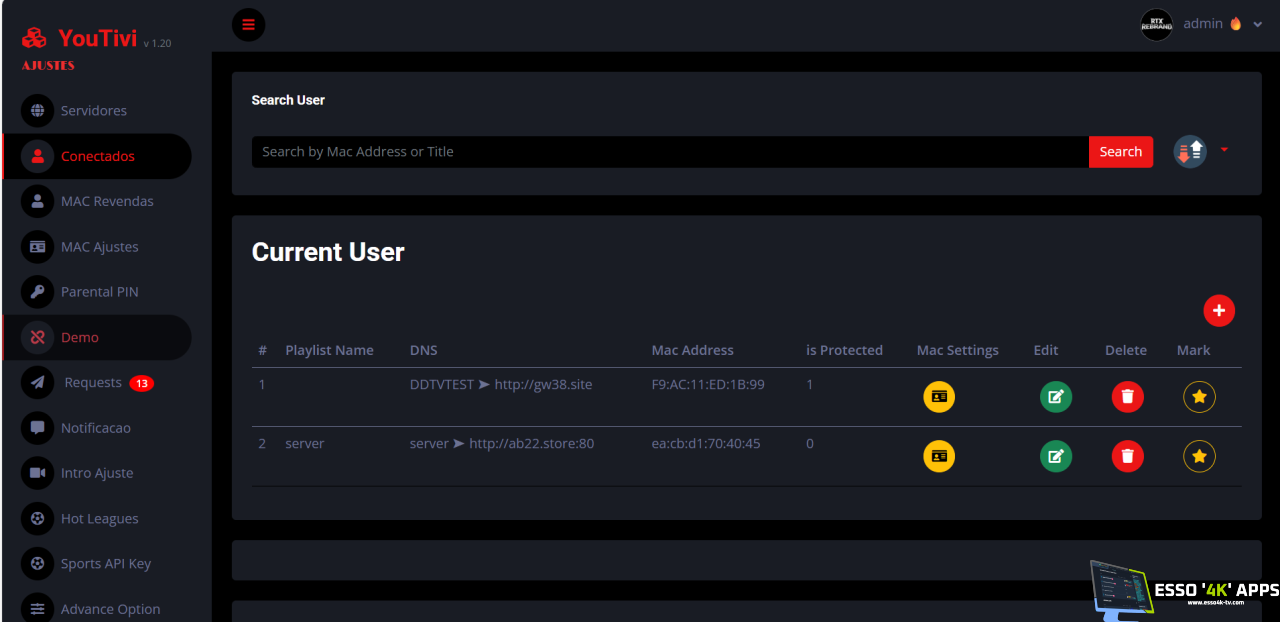The height and width of the screenshot is (622, 1280).
Task: Open Hot Leagues soccer ball icon
Action: pyautogui.click(x=37, y=518)
